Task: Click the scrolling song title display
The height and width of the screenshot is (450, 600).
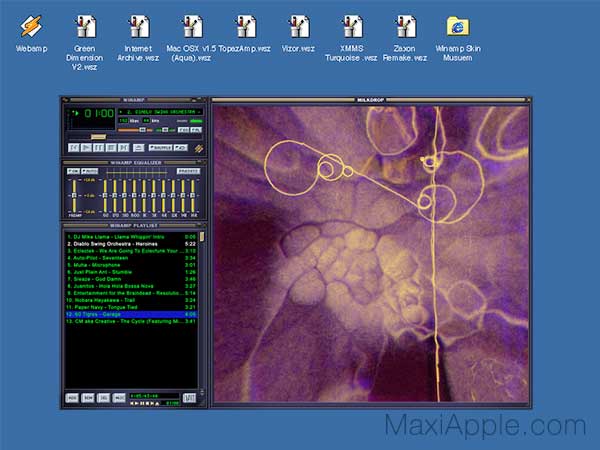Action: click(160, 112)
